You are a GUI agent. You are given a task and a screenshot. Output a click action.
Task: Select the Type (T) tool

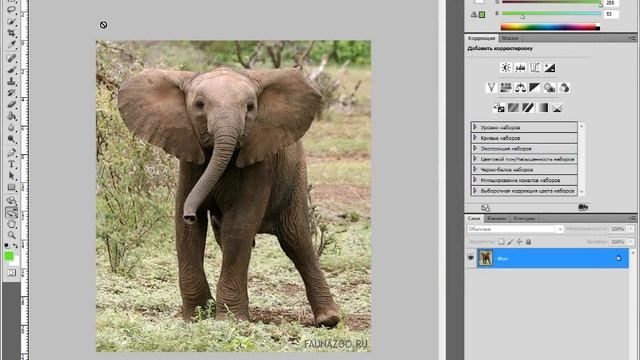(11, 164)
